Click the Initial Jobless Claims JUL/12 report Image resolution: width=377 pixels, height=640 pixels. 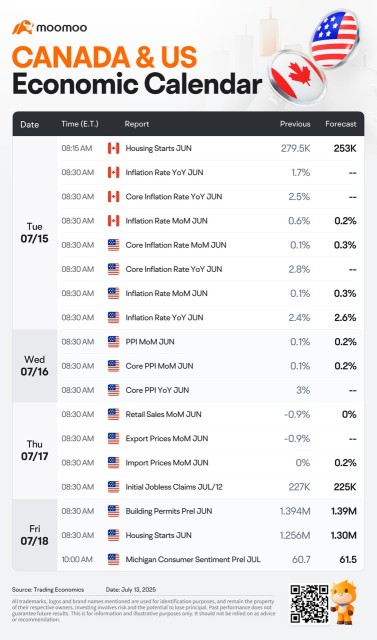coord(174,487)
